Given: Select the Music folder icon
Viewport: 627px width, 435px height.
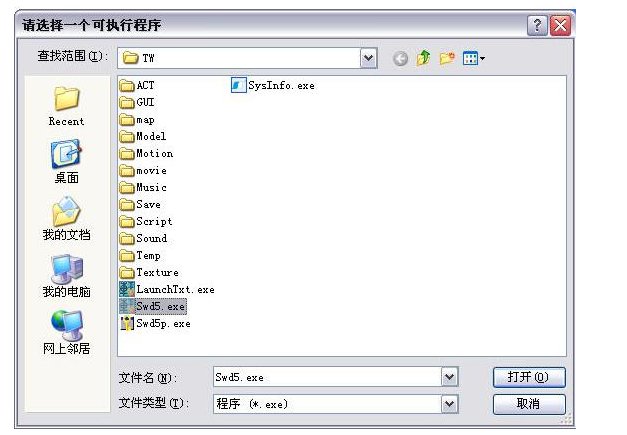Looking at the screenshot, I should [x=127, y=188].
